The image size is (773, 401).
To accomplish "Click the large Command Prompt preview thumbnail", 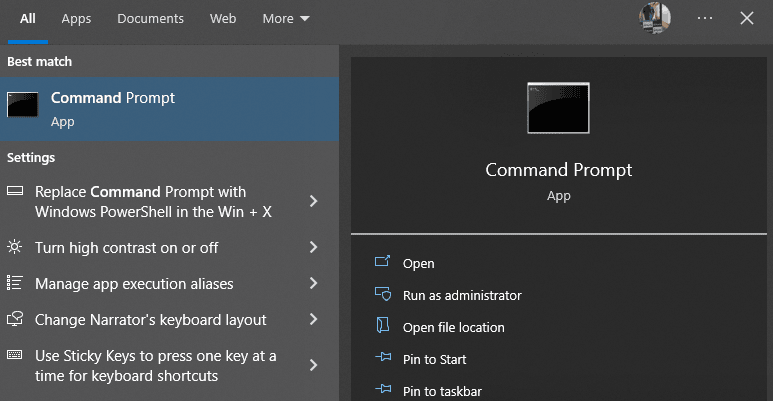I will [558, 108].
